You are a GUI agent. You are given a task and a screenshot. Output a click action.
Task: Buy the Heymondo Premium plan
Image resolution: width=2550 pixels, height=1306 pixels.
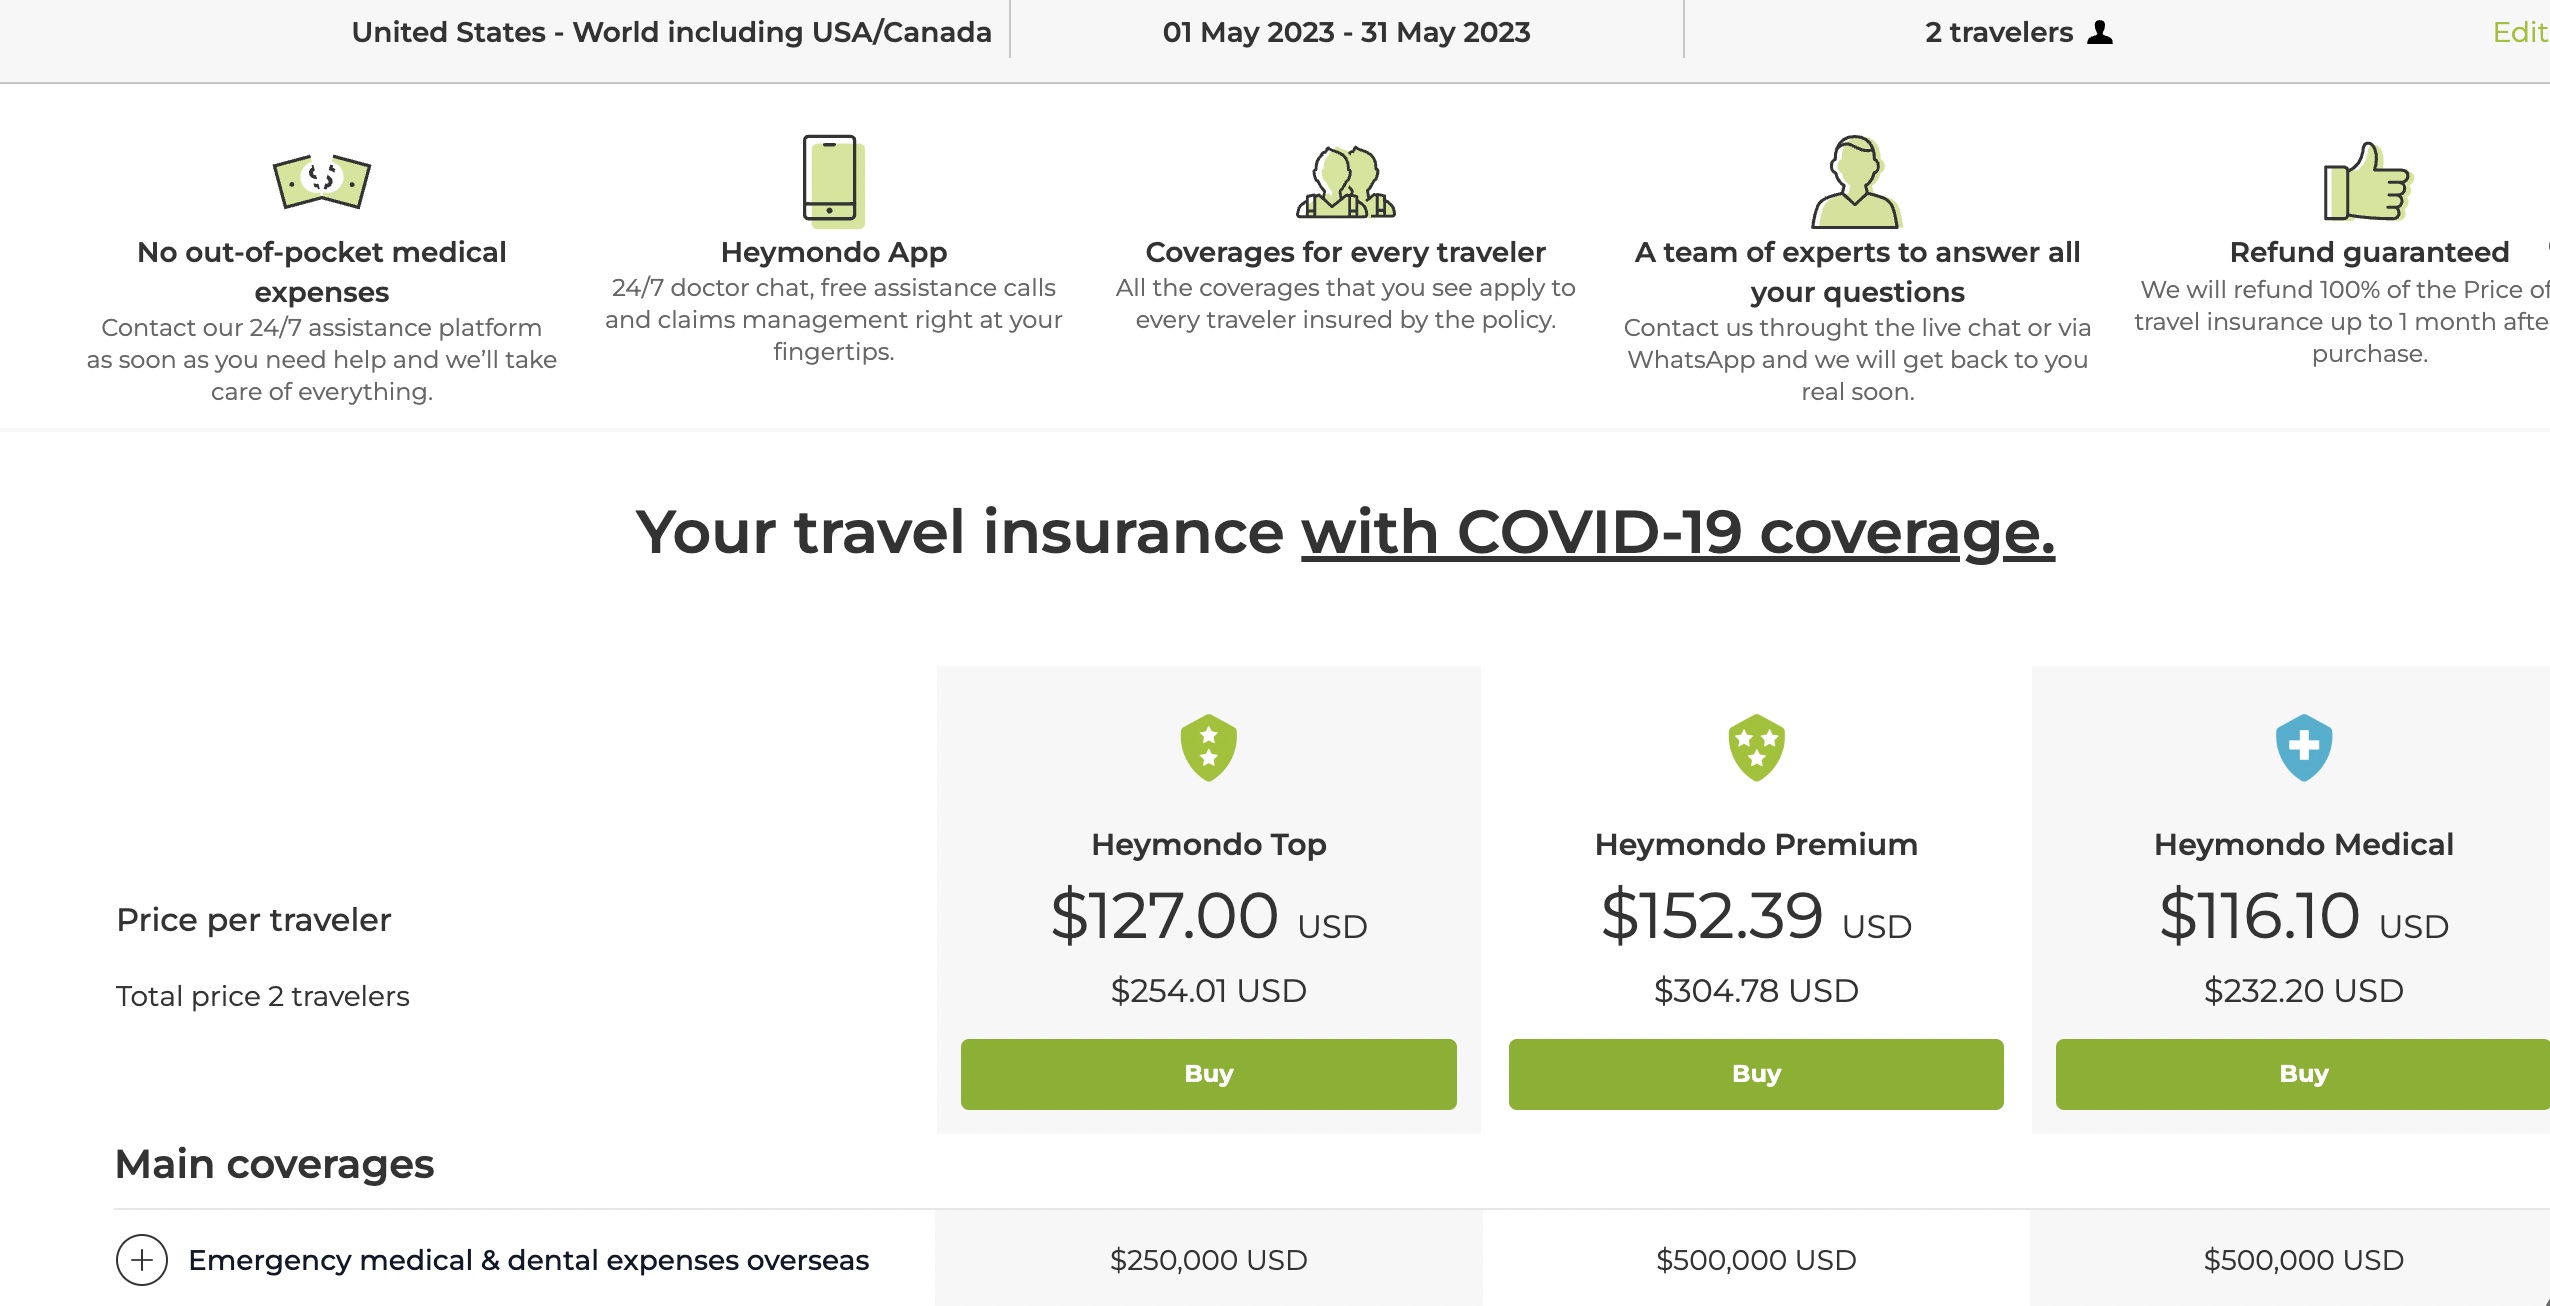click(x=1756, y=1074)
